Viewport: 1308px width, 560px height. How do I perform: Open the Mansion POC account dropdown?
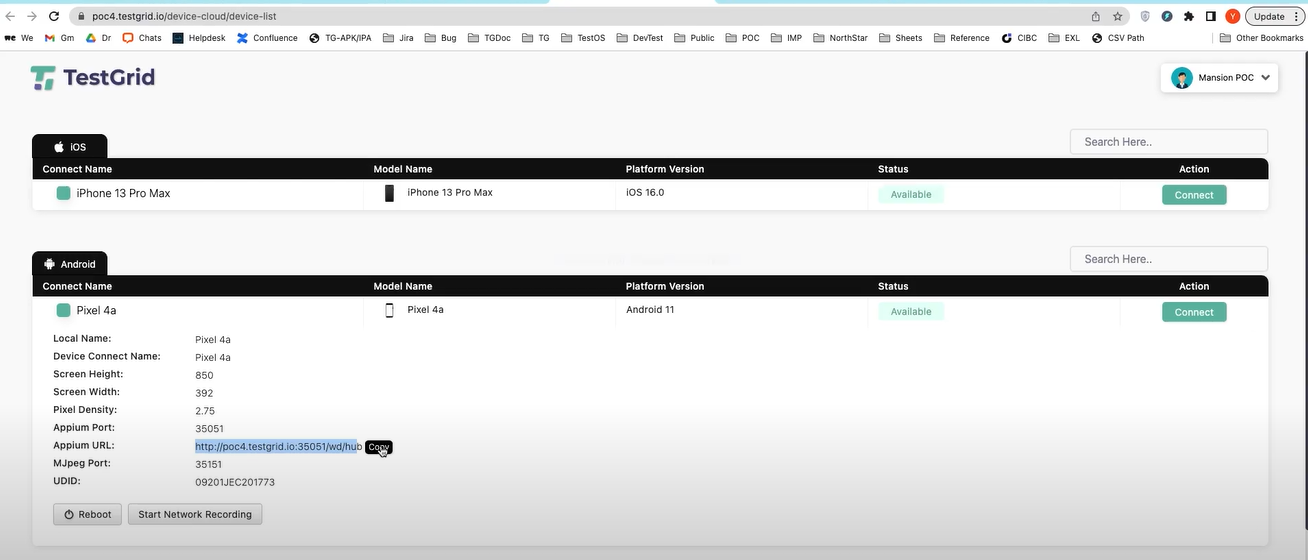pyautogui.click(x=1219, y=78)
